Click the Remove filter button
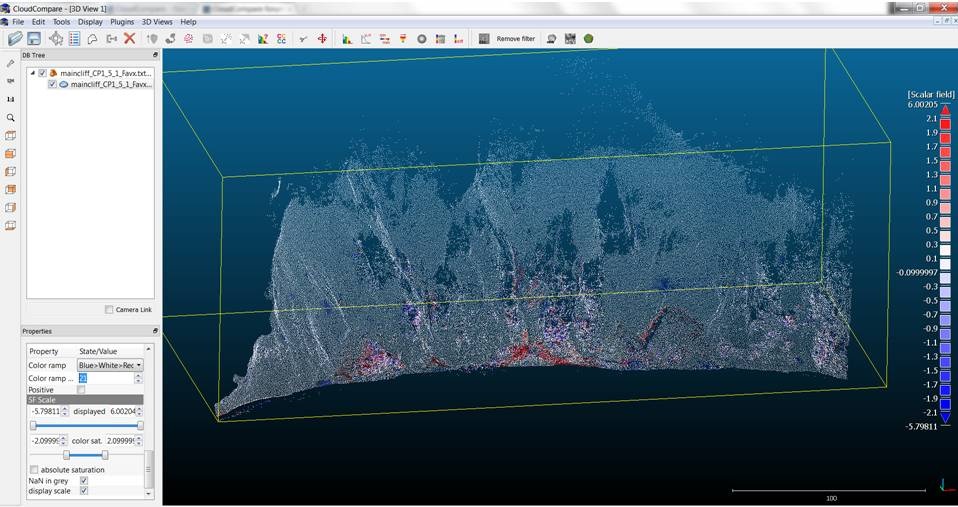Screen dimensions: 958x507 515,39
